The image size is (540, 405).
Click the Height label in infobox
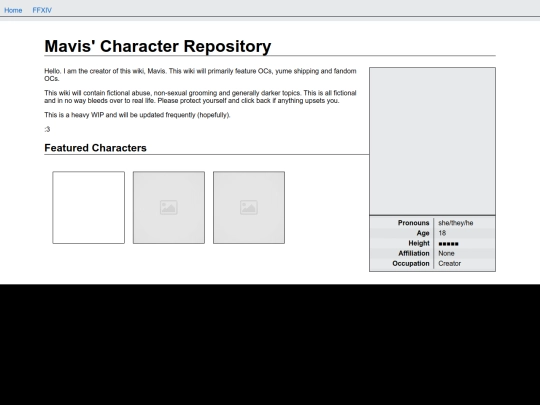pos(419,243)
